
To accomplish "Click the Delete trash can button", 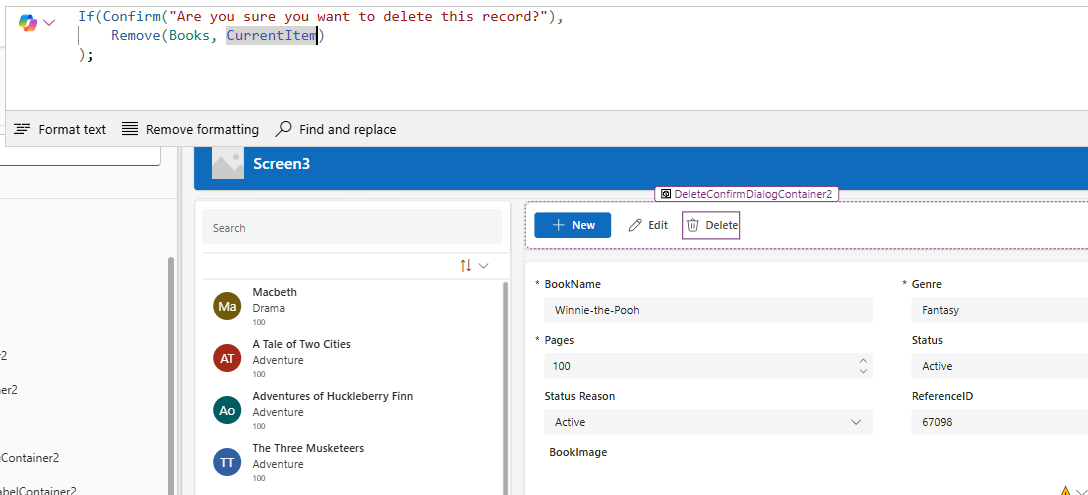I will tap(711, 225).
